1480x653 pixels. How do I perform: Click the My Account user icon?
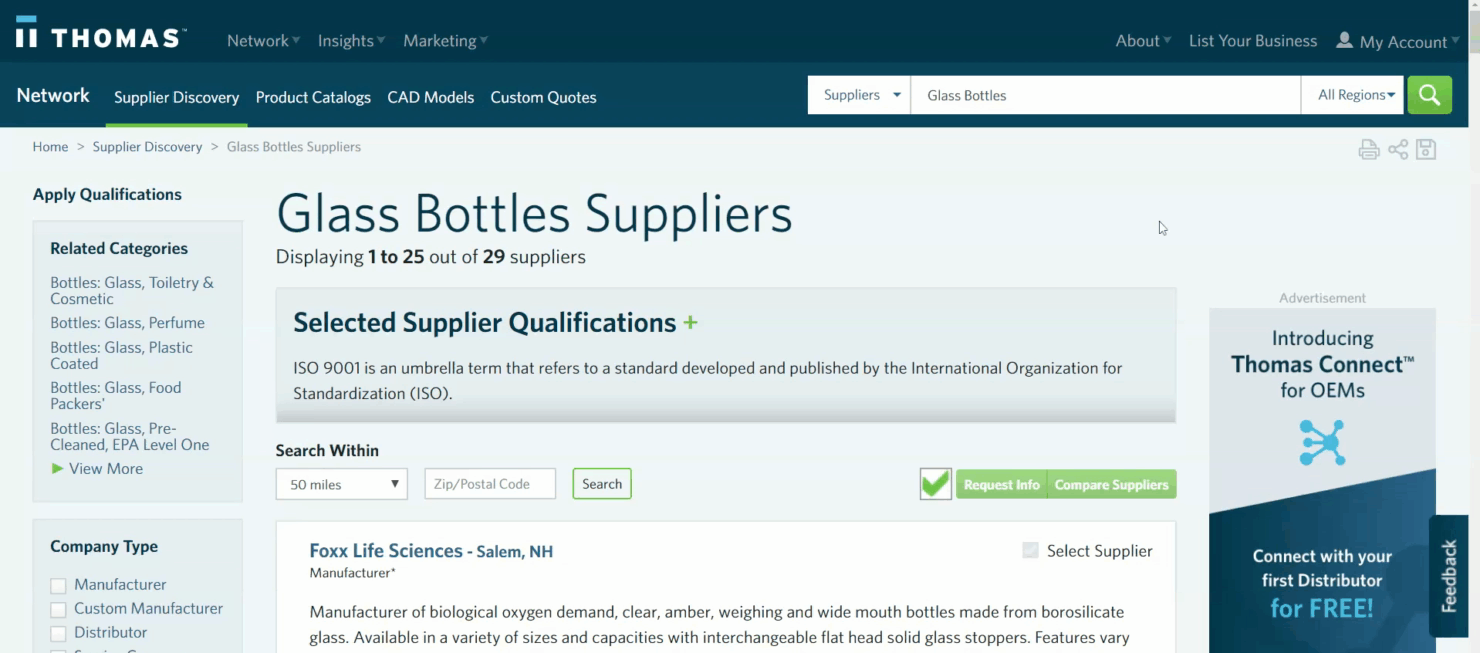pyautogui.click(x=1344, y=40)
